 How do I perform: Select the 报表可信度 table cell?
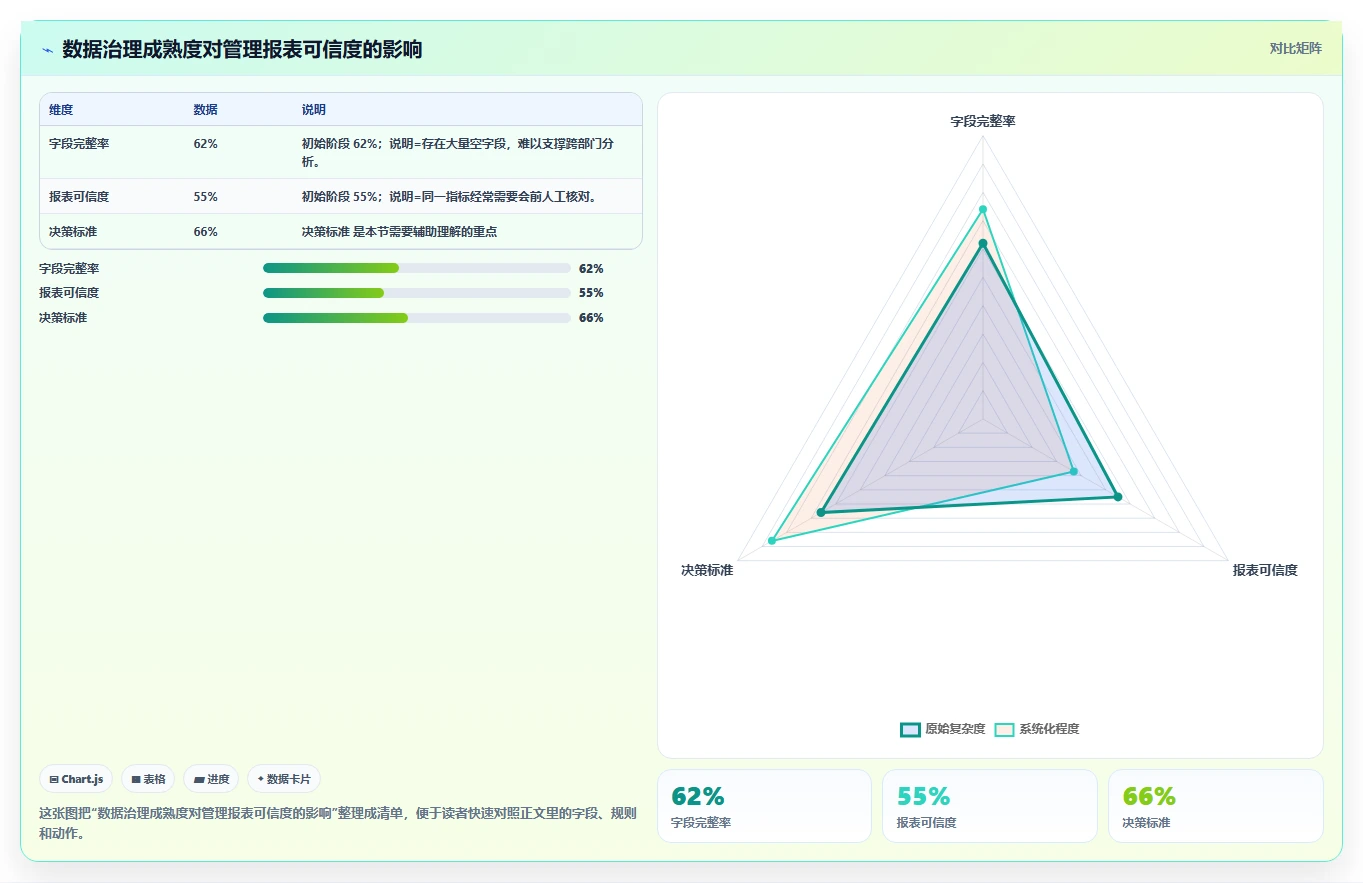[x=79, y=196]
